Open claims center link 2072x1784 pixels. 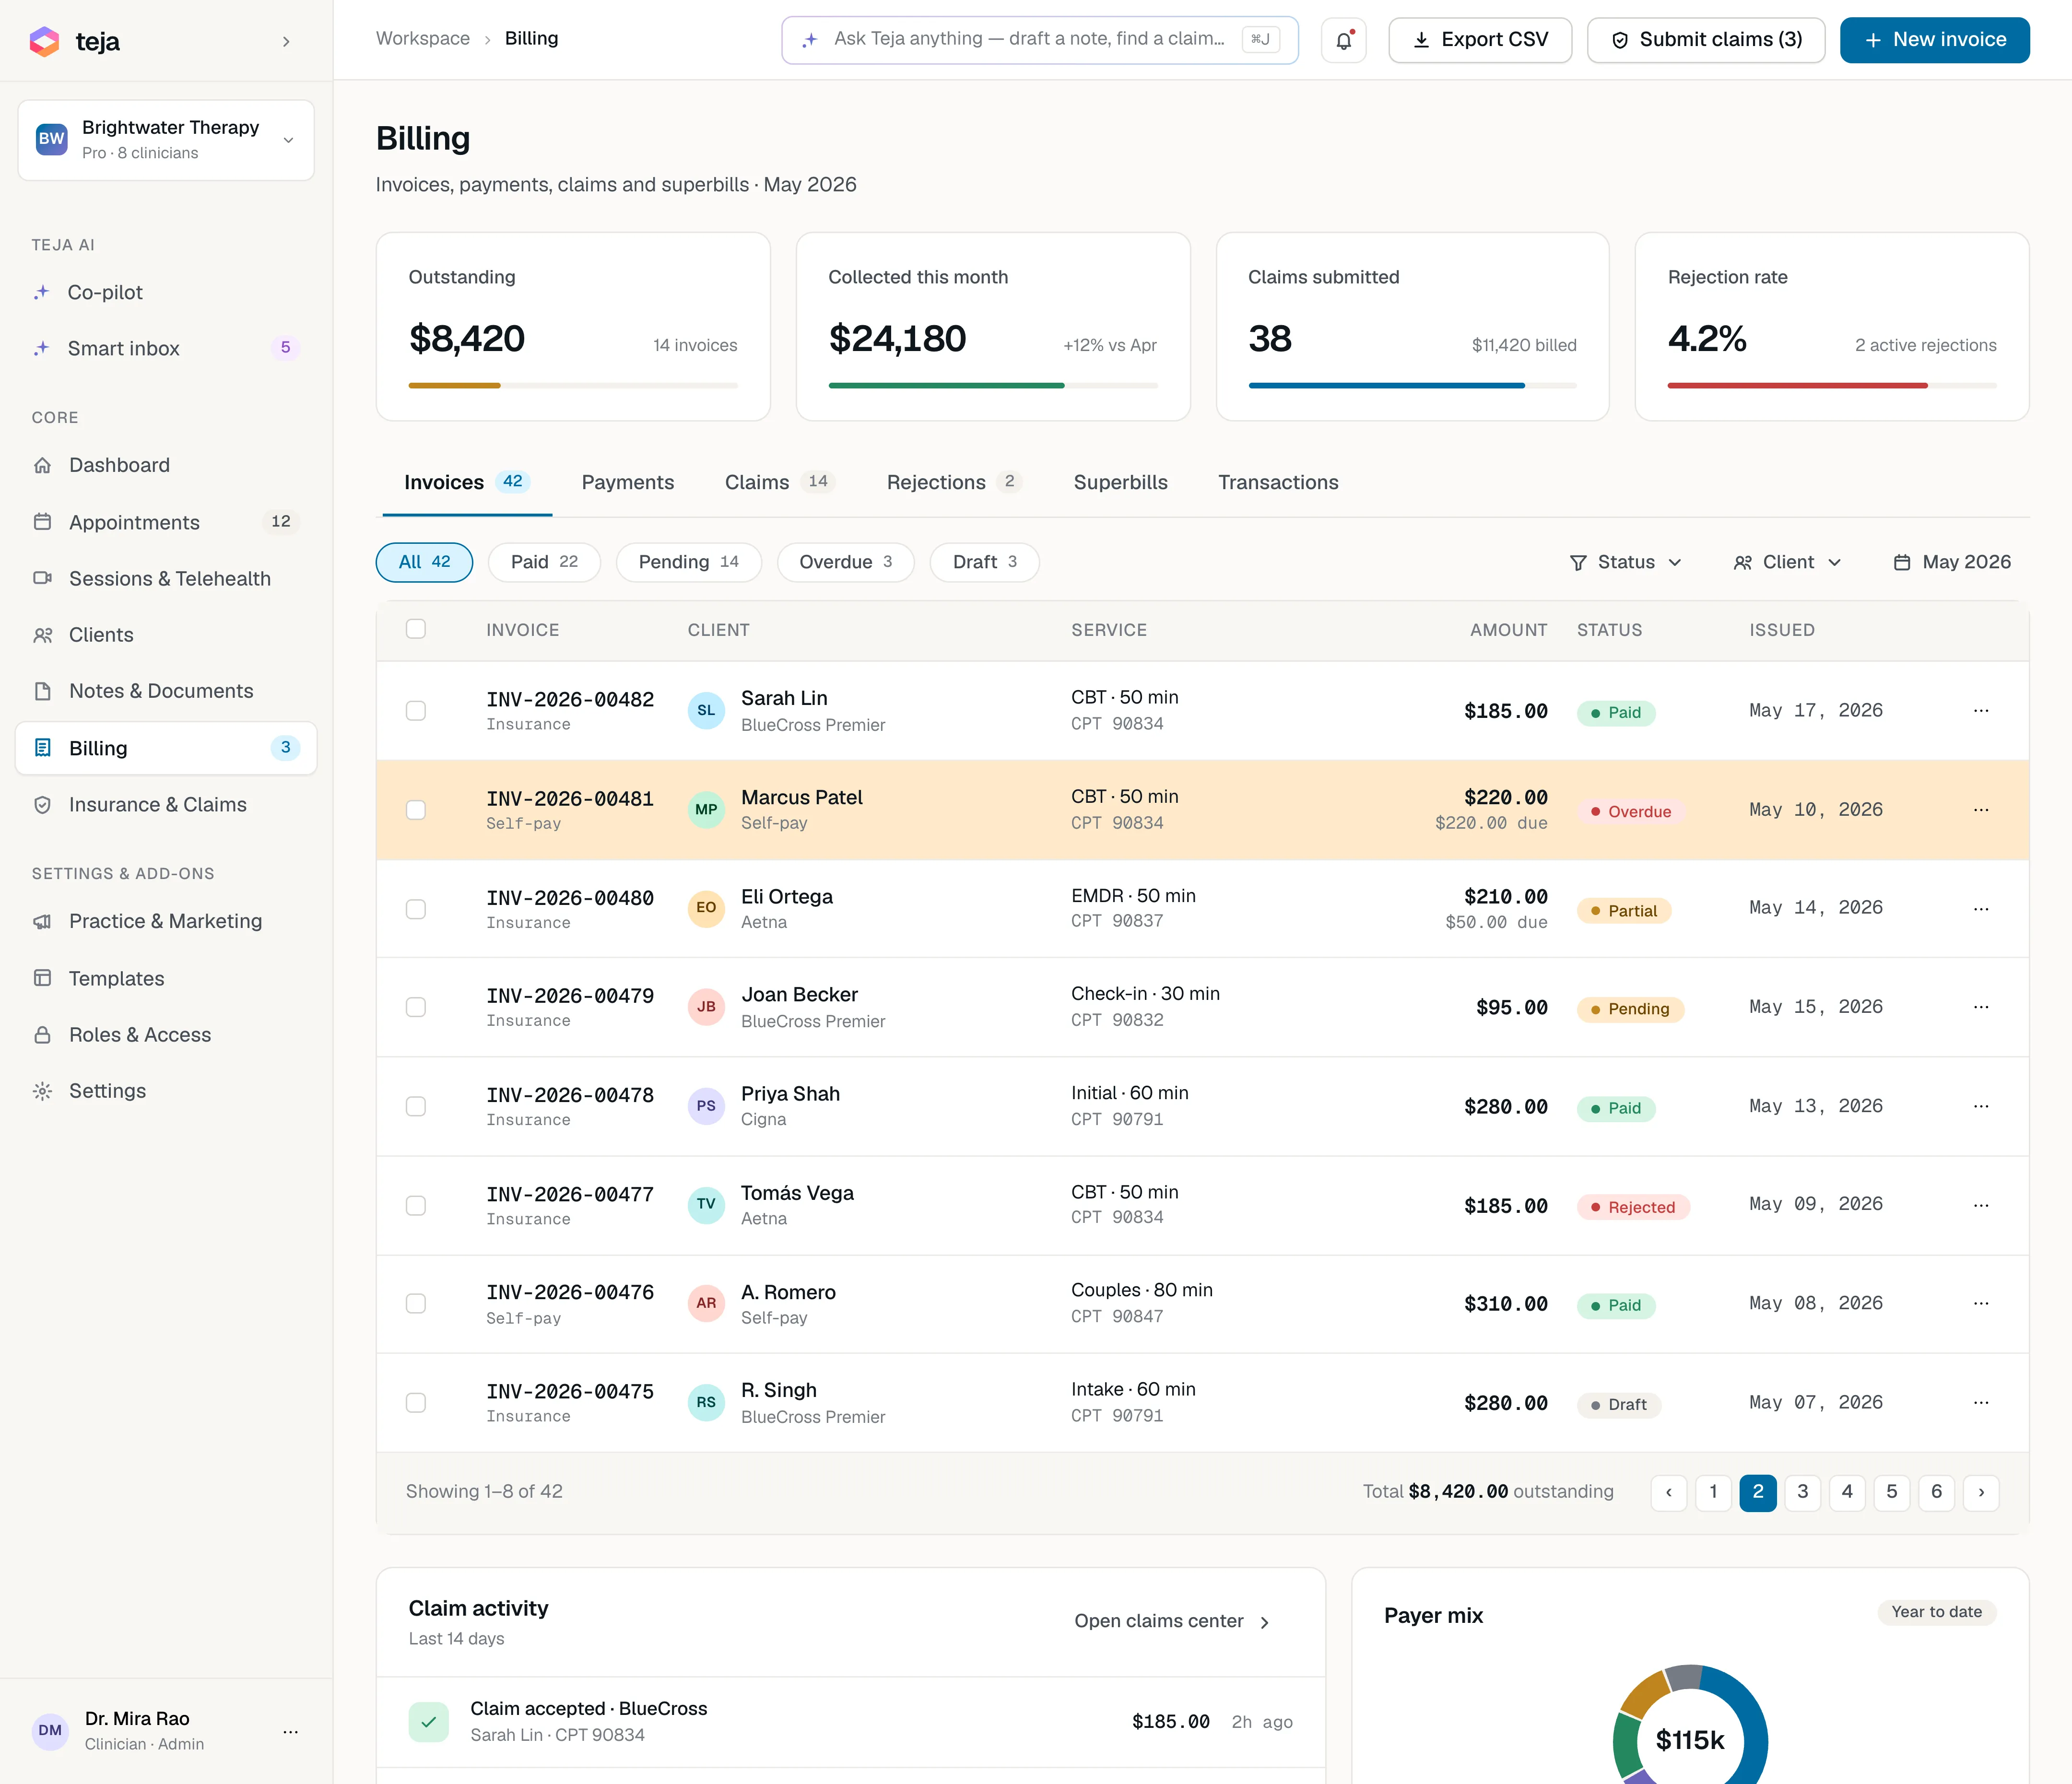pos(1172,1621)
